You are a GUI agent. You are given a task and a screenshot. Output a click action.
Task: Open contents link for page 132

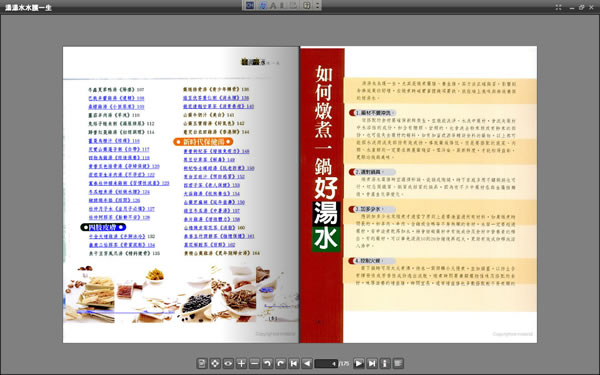(122, 236)
